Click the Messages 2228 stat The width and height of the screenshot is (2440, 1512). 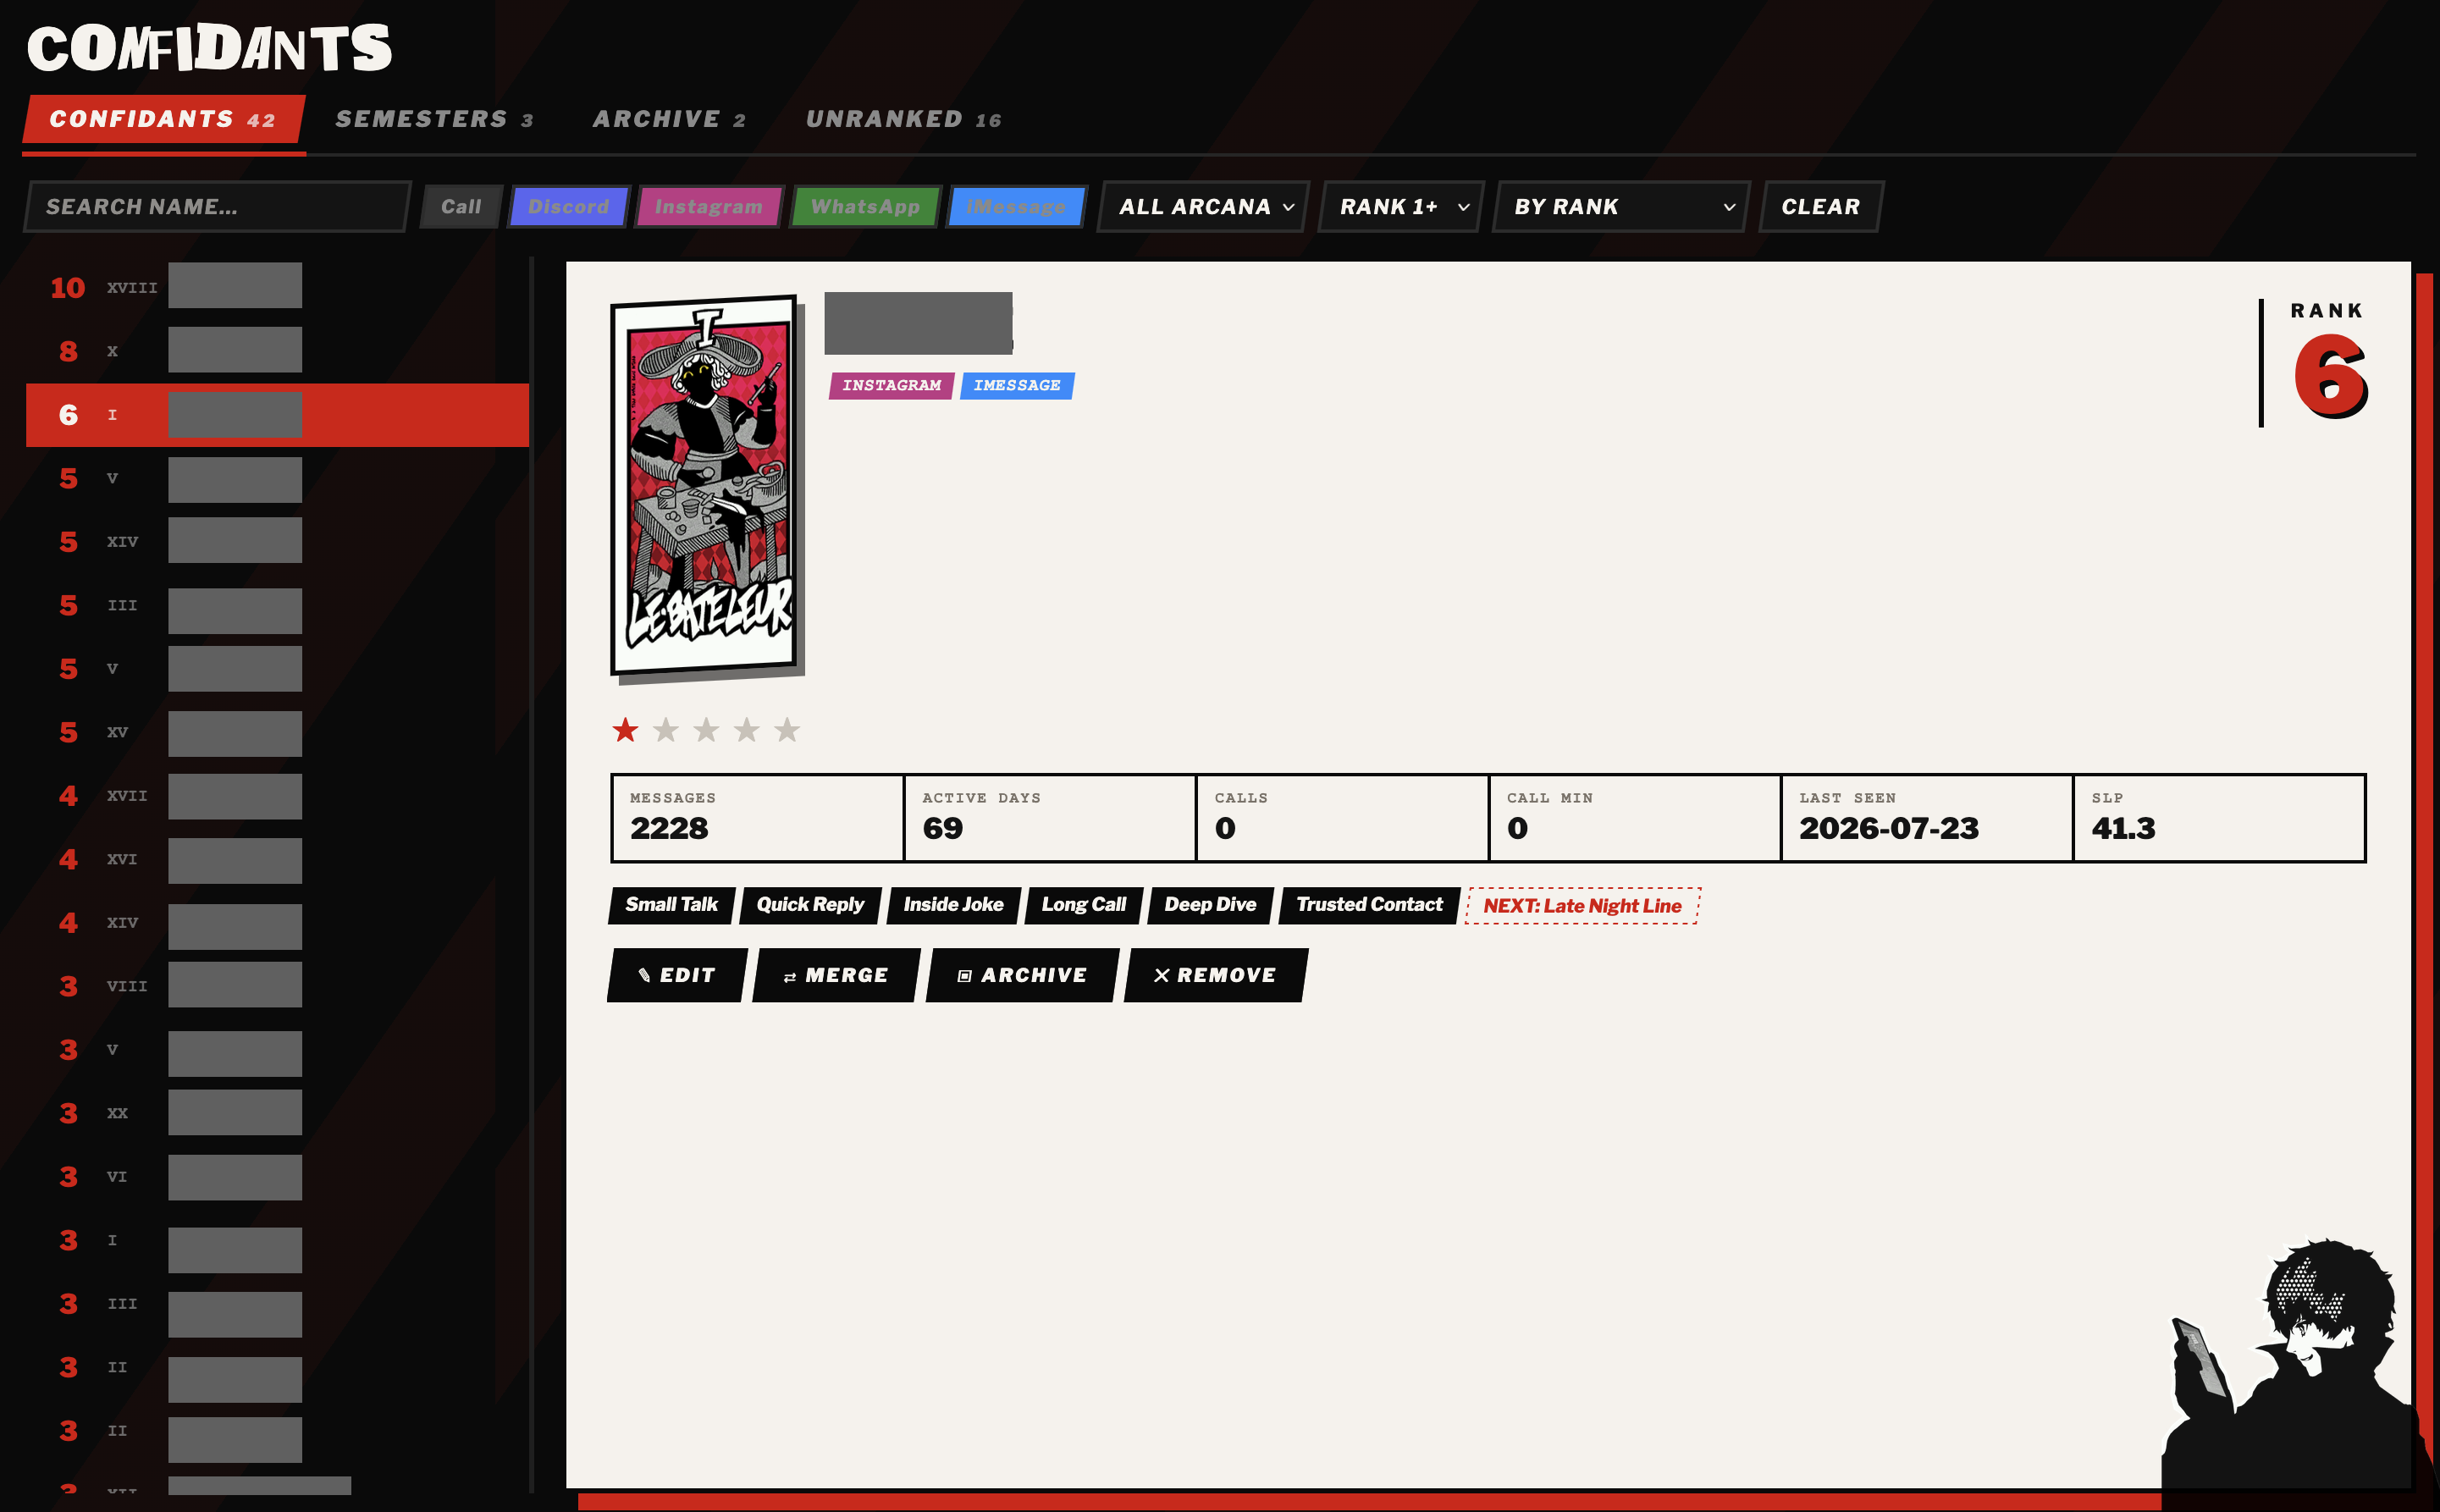coord(758,818)
